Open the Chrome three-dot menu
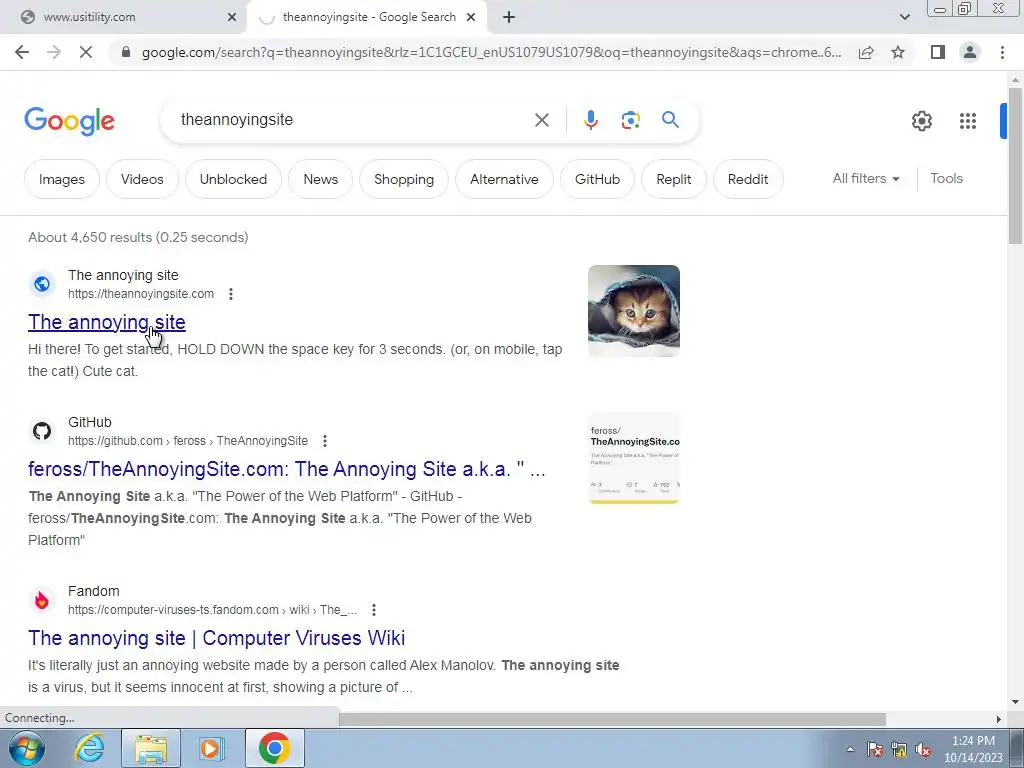This screenshot has width=1024, height=768. point(1002,52)
